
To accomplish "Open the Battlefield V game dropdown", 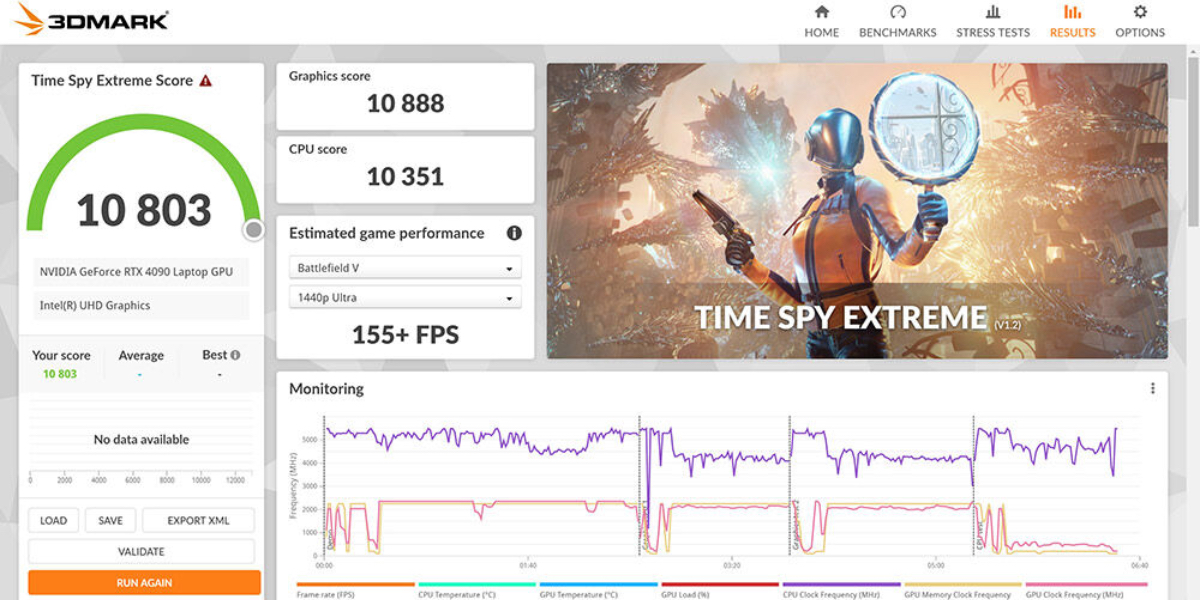I will point(405,268).
